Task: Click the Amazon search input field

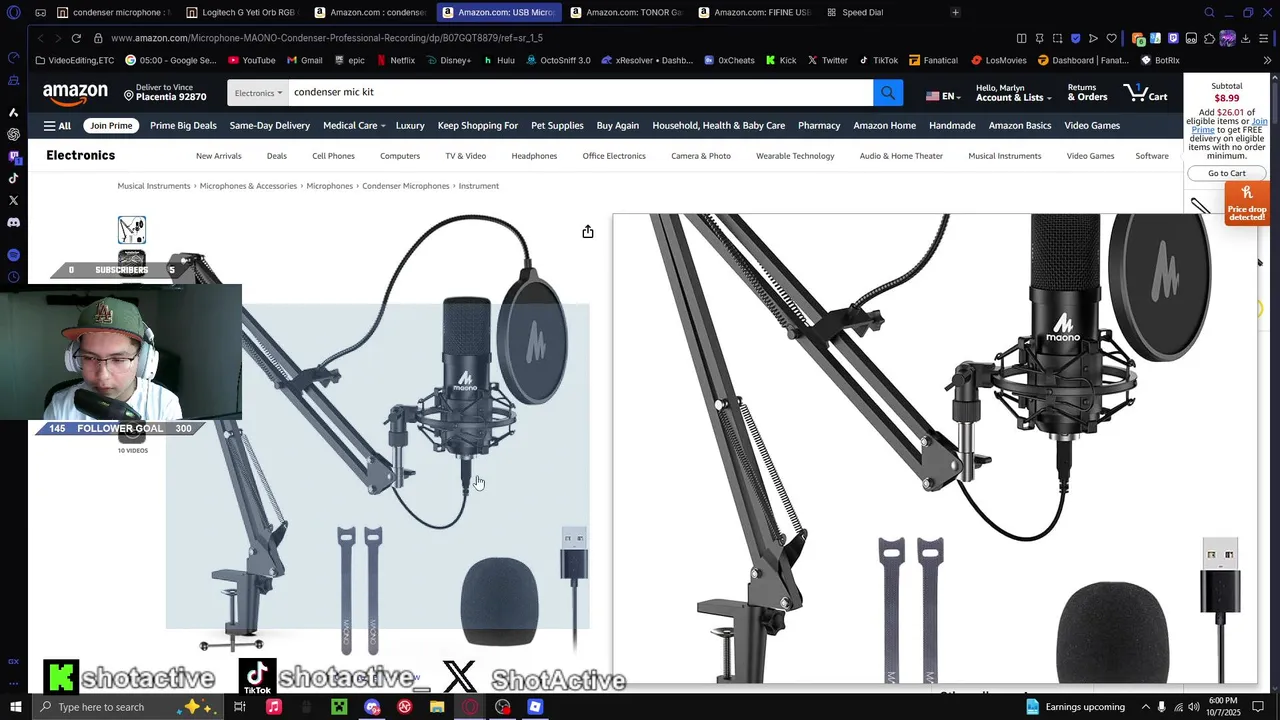Action: point(580,93)
